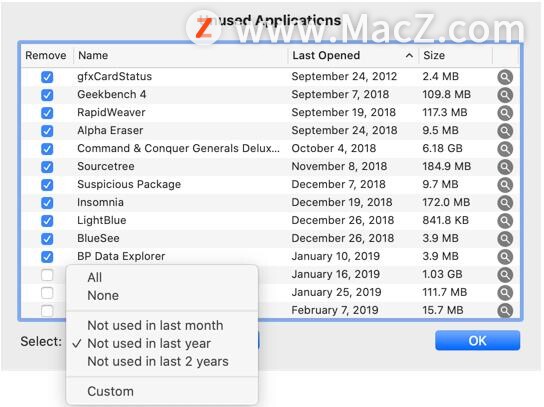Pick 'Not used in last 2 years'
The image size is (544, 407).
tap(158, 362)
